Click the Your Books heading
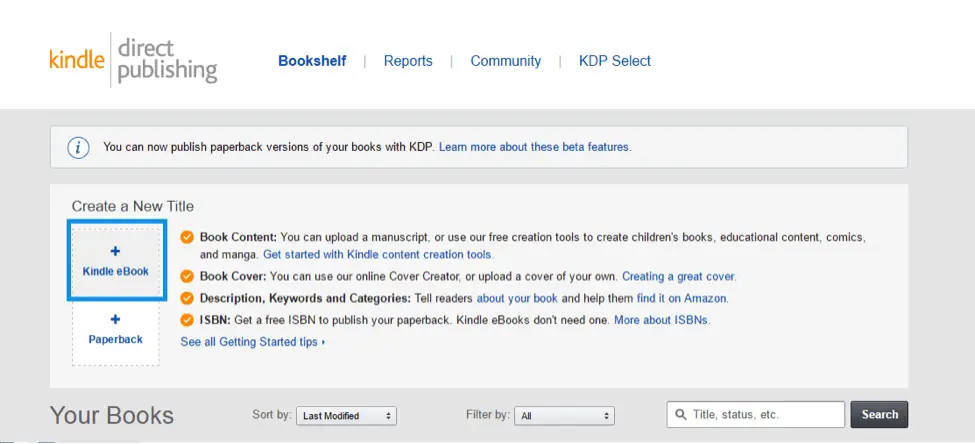 pos(112,415)
